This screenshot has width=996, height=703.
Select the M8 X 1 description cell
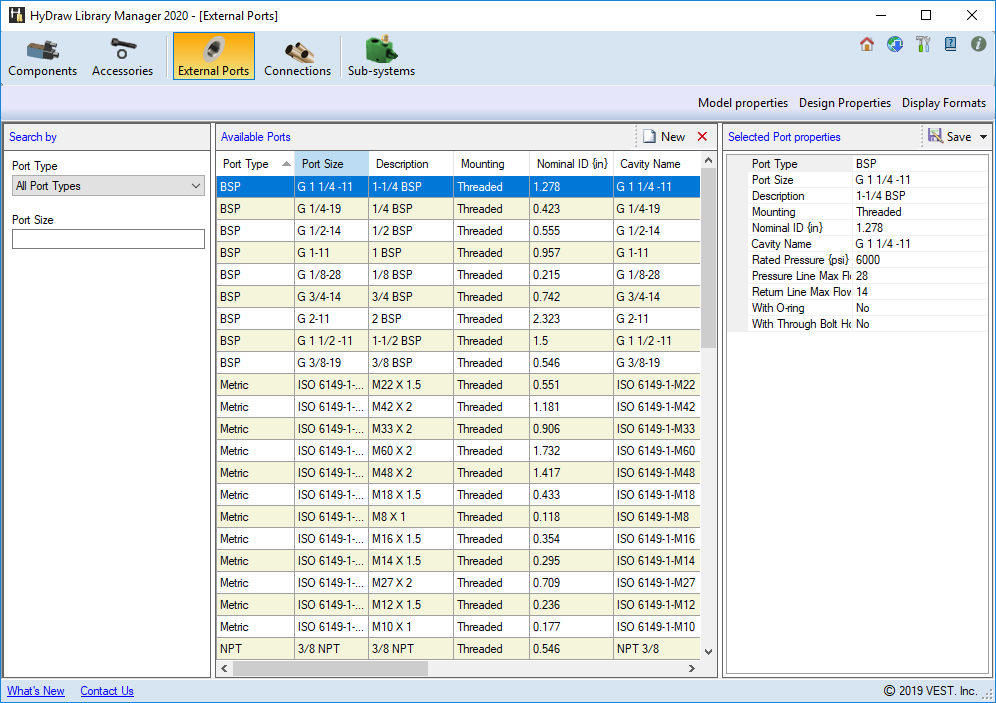coord(411,517)
